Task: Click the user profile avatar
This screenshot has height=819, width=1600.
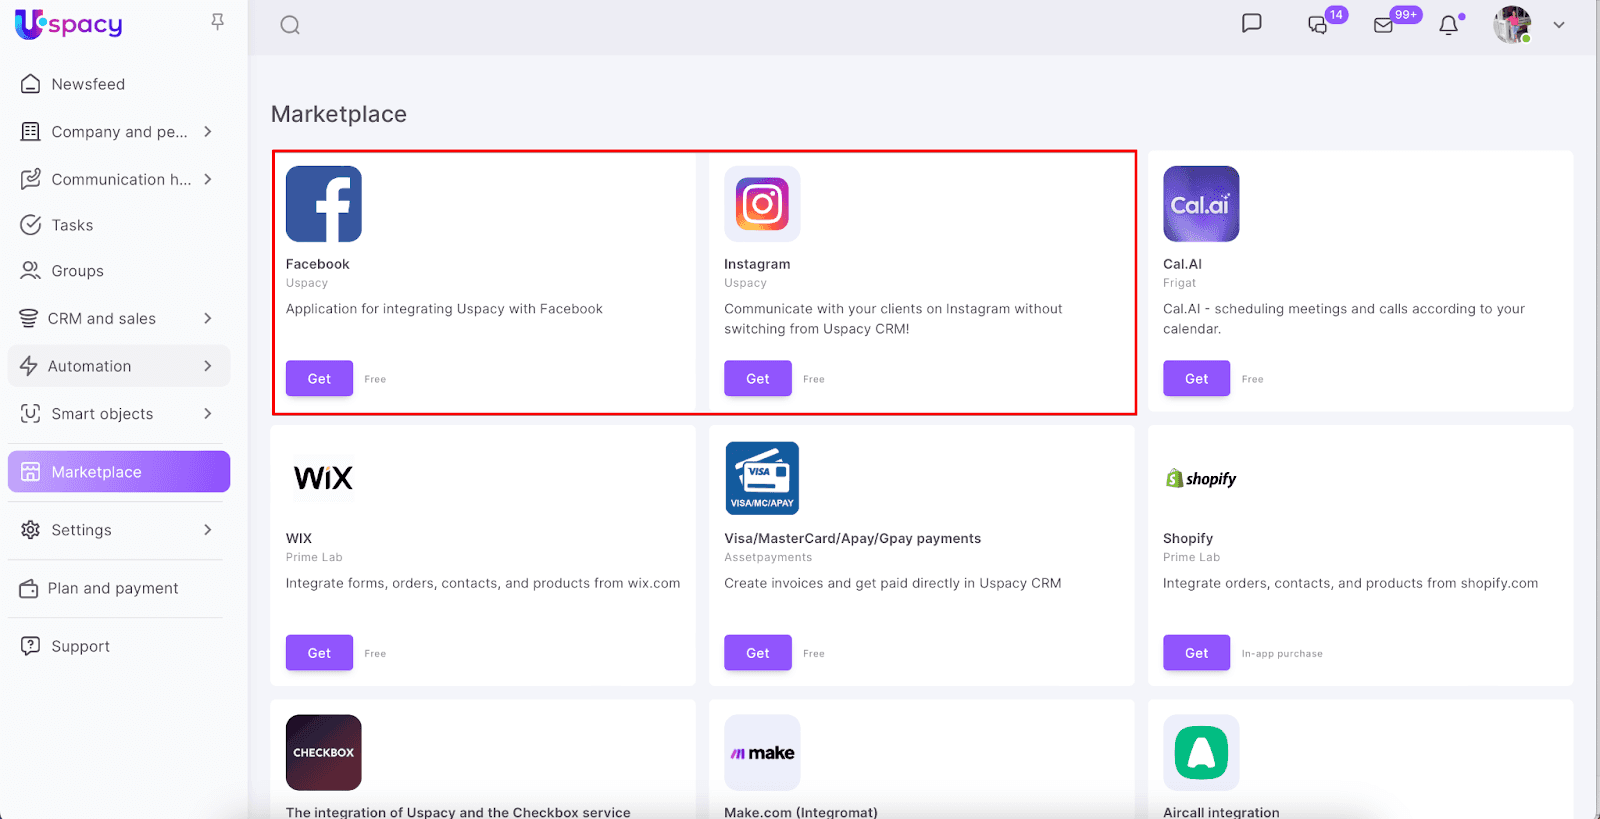Action: (1512, 25)
